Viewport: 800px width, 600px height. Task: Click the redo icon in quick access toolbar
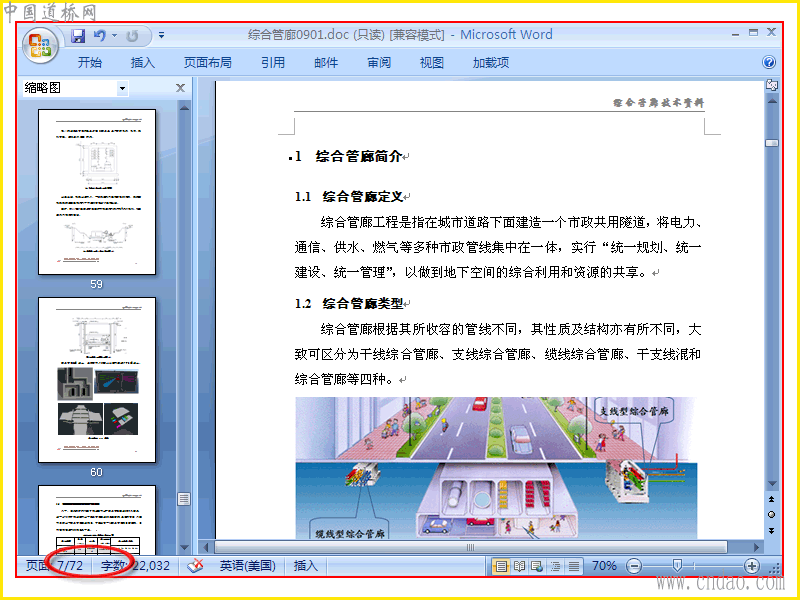pos(132,36)
